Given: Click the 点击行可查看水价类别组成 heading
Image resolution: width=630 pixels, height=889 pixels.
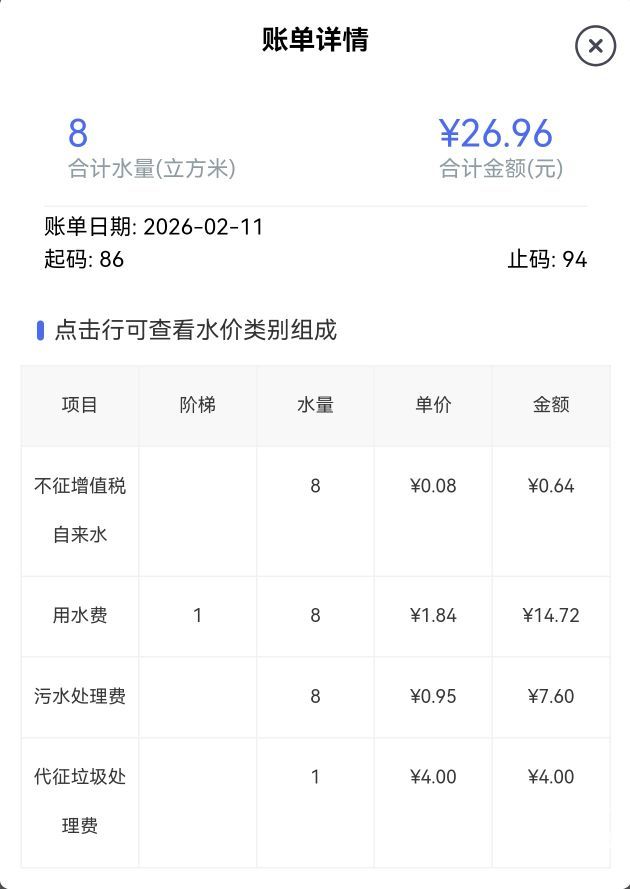Looking at the screenshot, I should pos(195,330).
